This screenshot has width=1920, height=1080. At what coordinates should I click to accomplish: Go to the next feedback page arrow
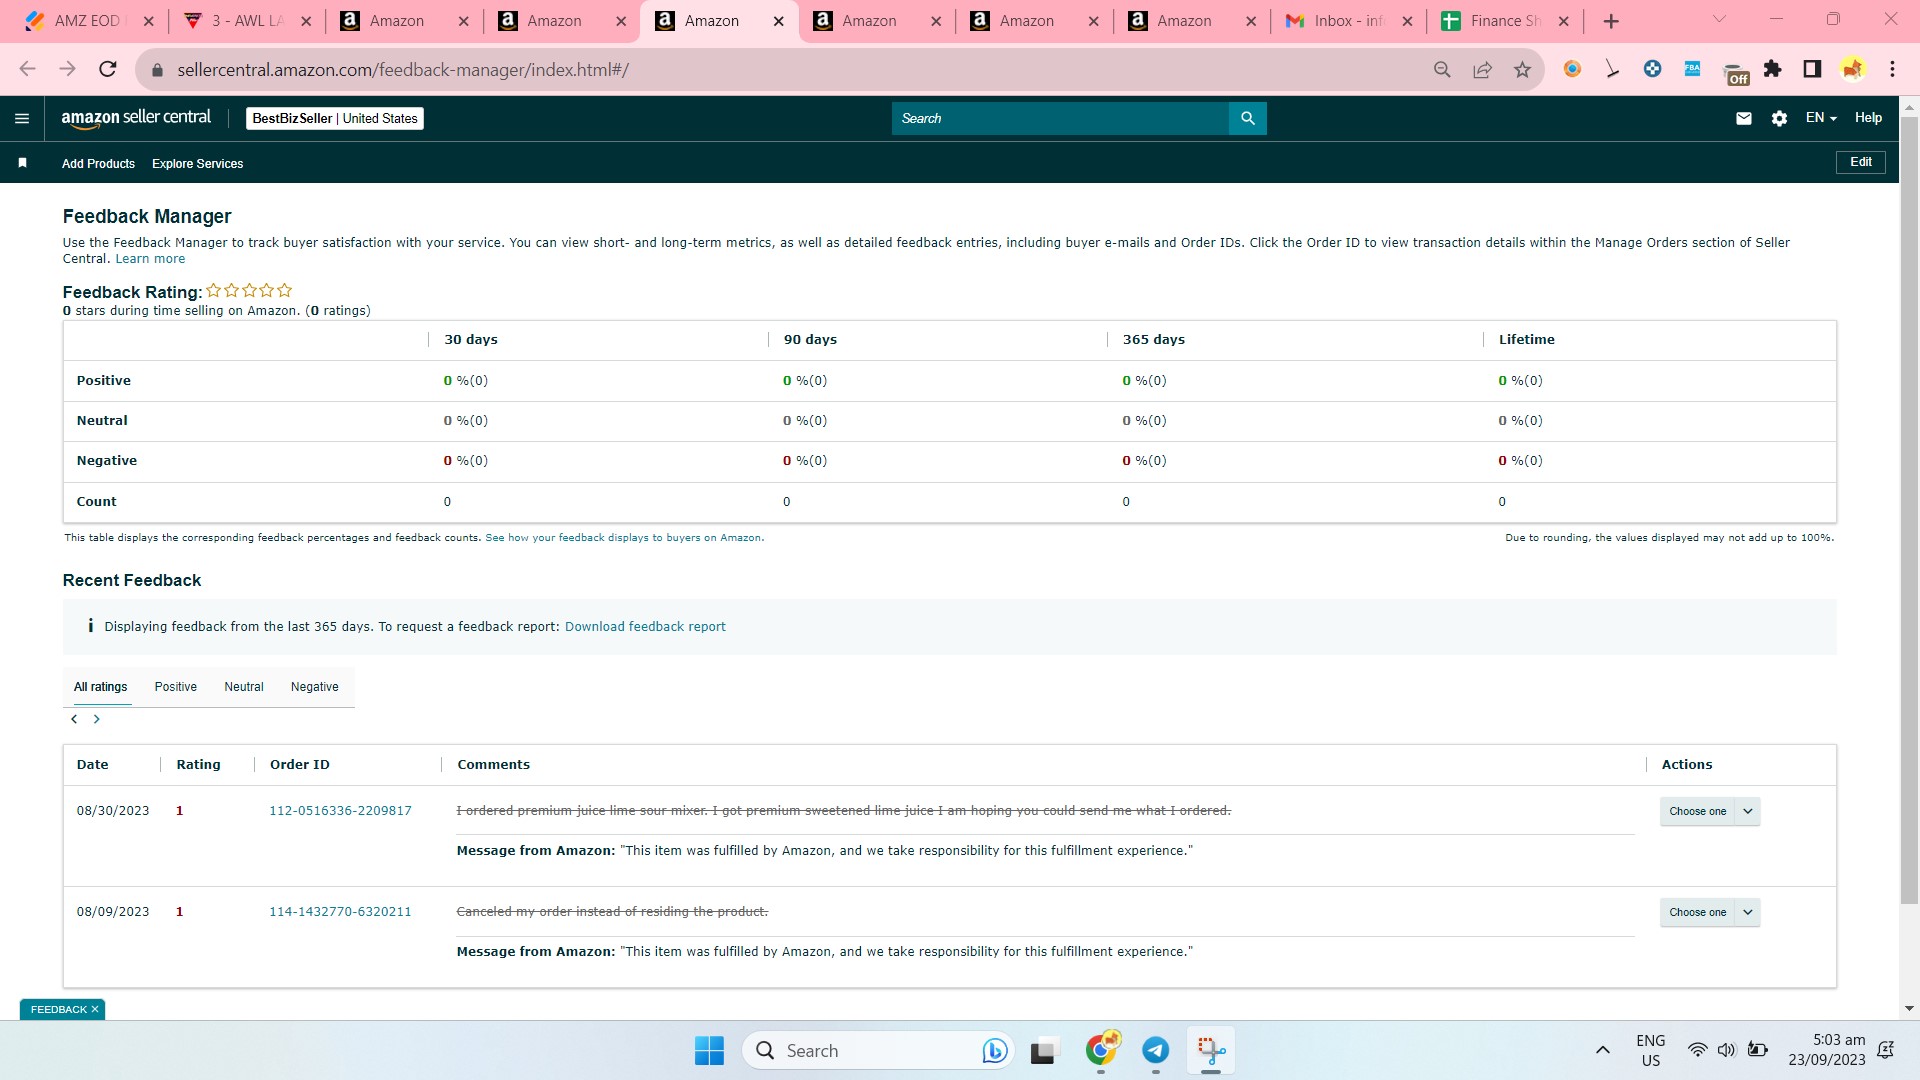(97, 719)
